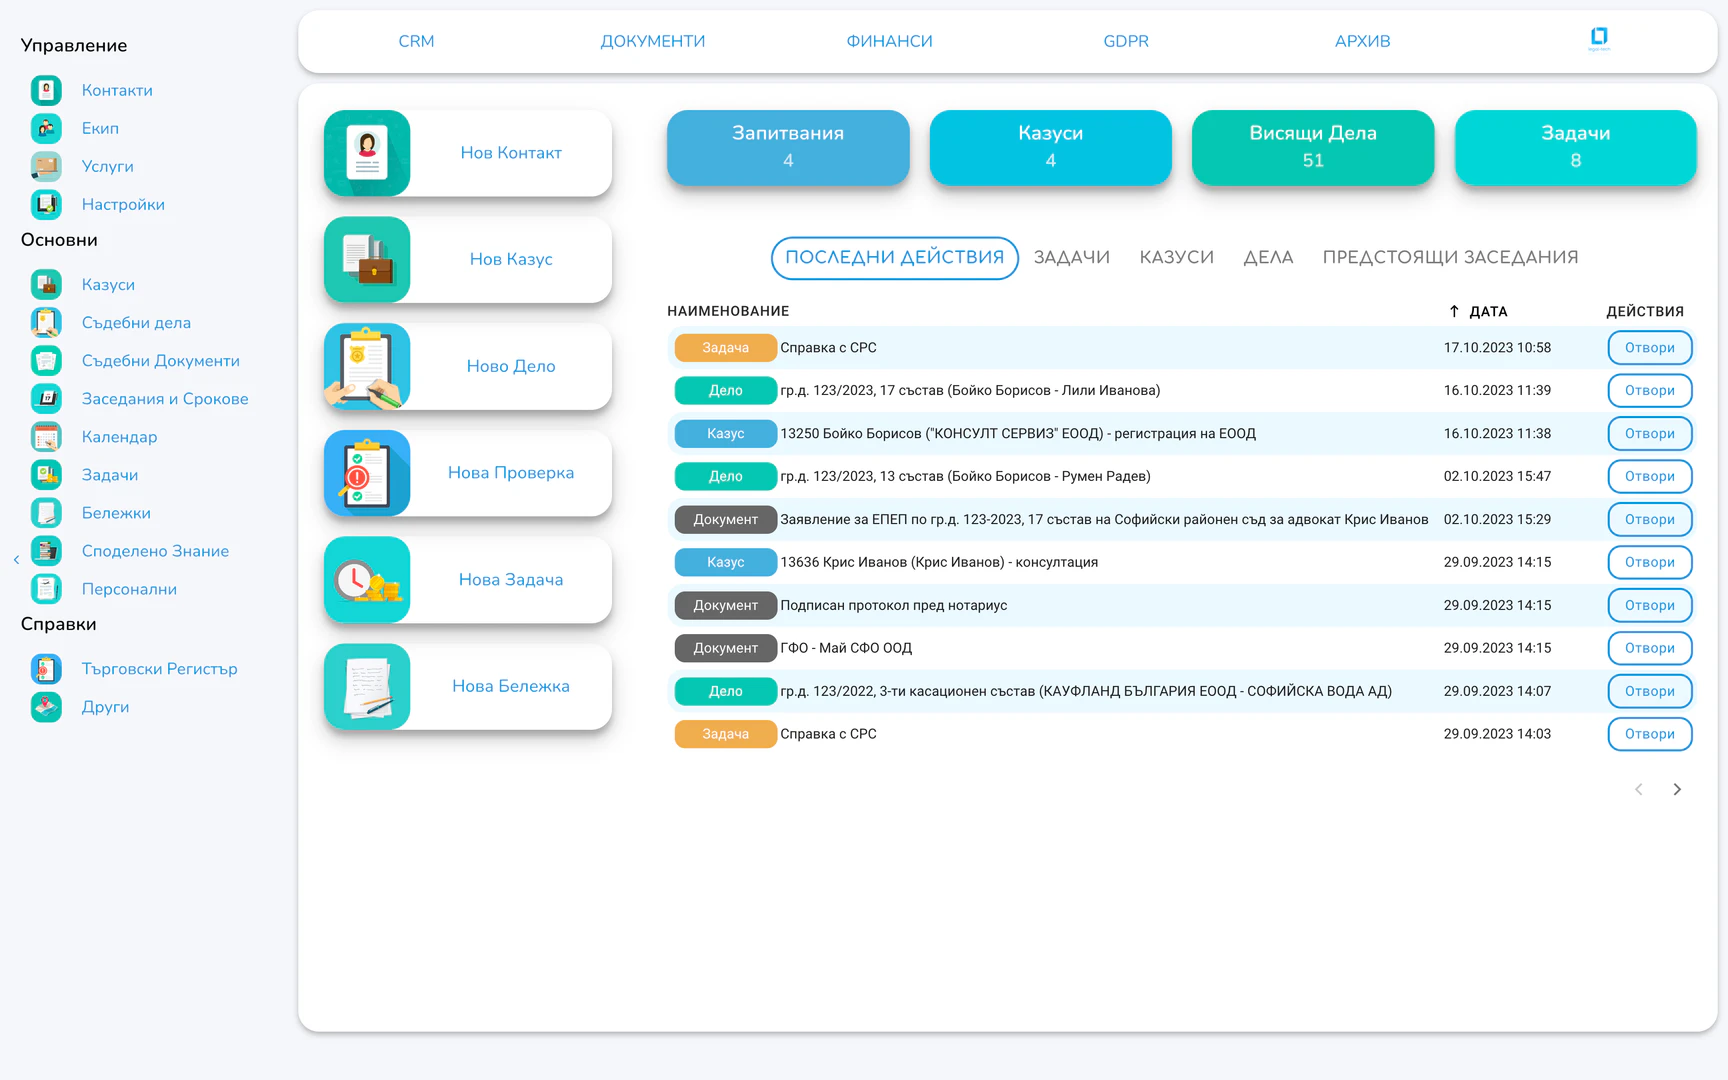Open the Календар icon in sidebar
Viewport: 1728px width, 1080px height.
46,436
